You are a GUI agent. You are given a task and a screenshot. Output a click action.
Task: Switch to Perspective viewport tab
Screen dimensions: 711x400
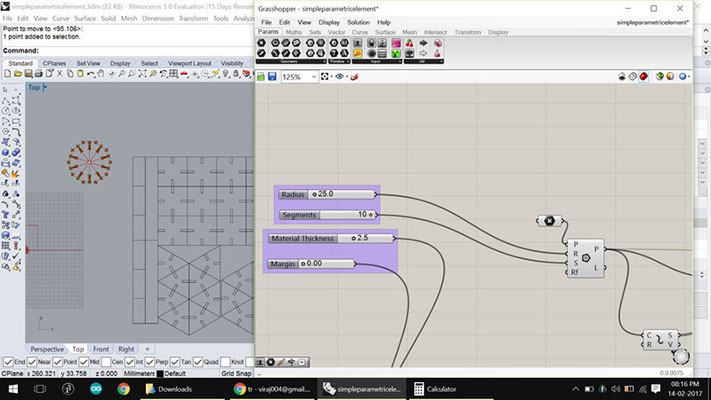coord(47,349)
